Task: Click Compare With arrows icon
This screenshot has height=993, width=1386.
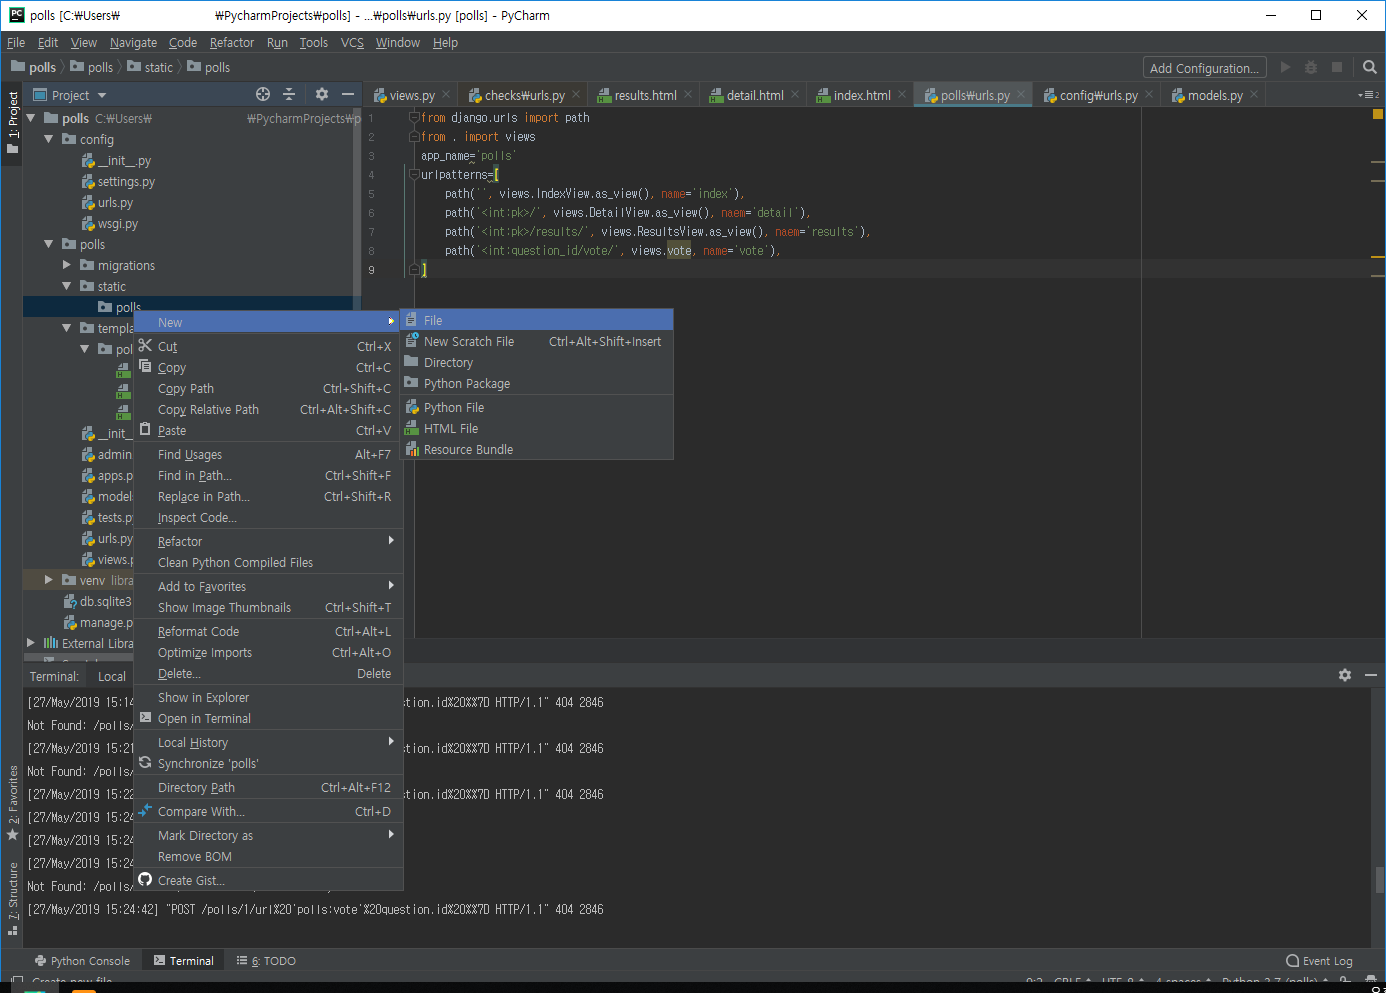Action: [x=145, y=810]
